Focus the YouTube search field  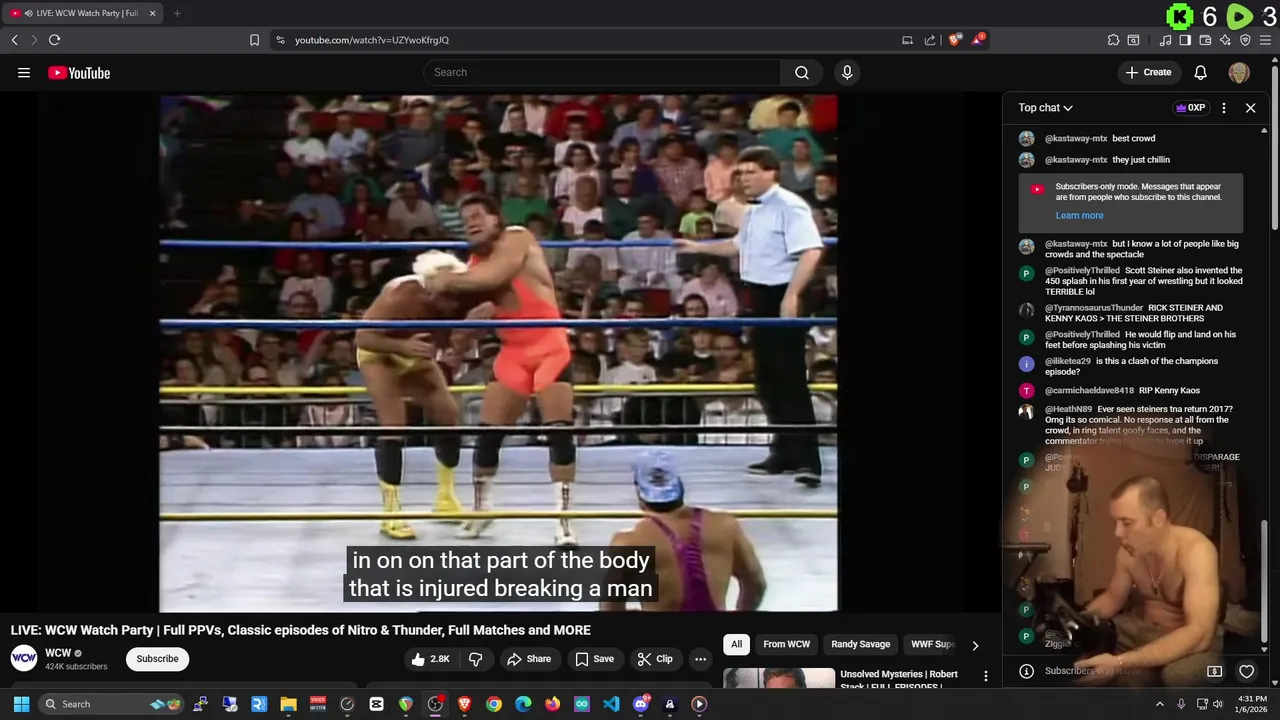click(x=602, y=72)
